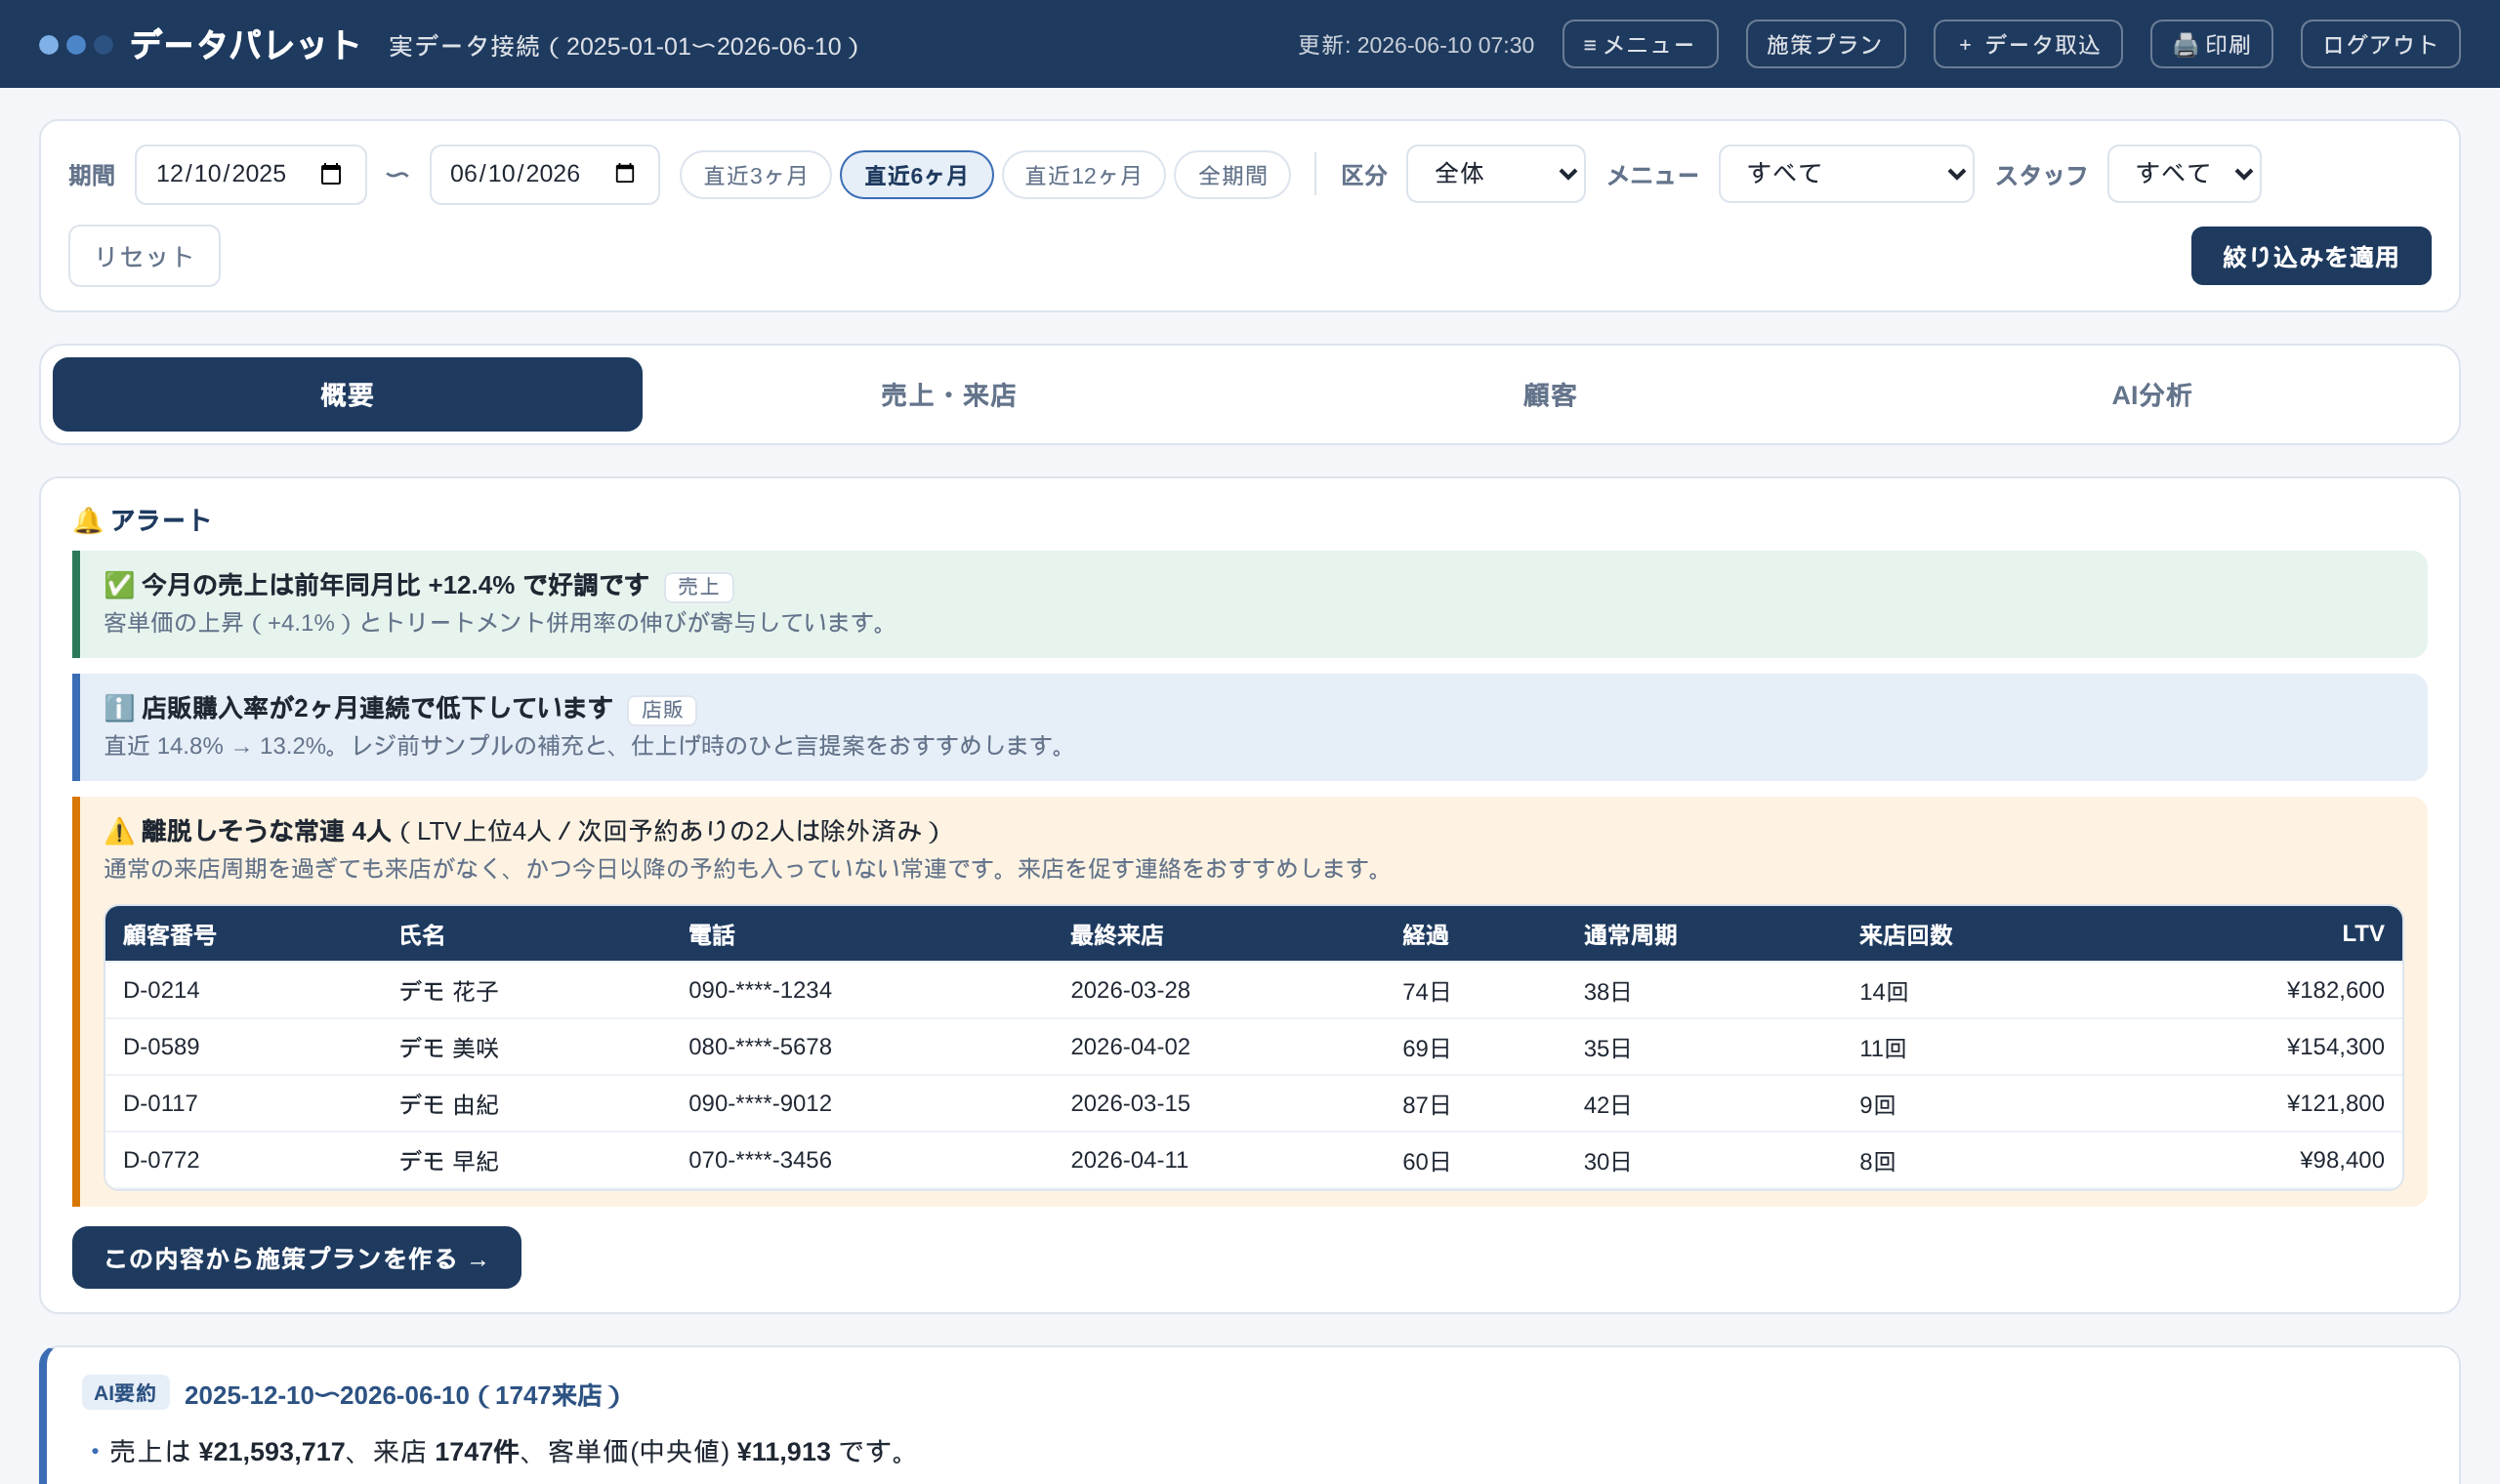Open calendar picker on end date 06/10/2026
The height and width of the screenshot is (1484, 2500).
pyautogui.click(x=625, y=174)
